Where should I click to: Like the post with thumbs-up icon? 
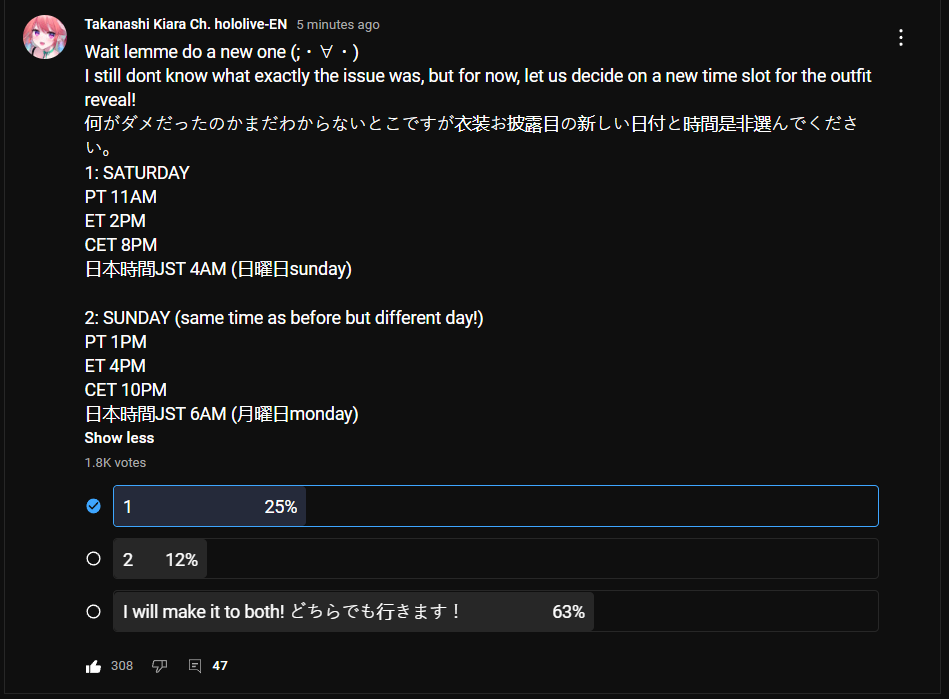tap(93, 666)
